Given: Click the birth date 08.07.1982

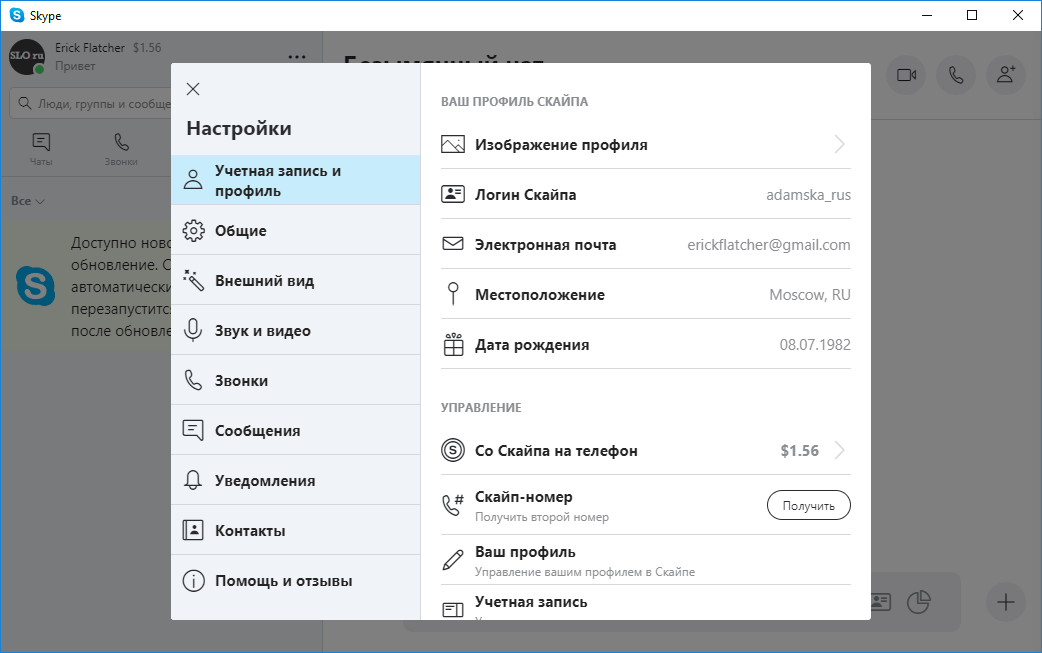Looking at the screenshot, I should pyautogui.click(x=815, y=344).
